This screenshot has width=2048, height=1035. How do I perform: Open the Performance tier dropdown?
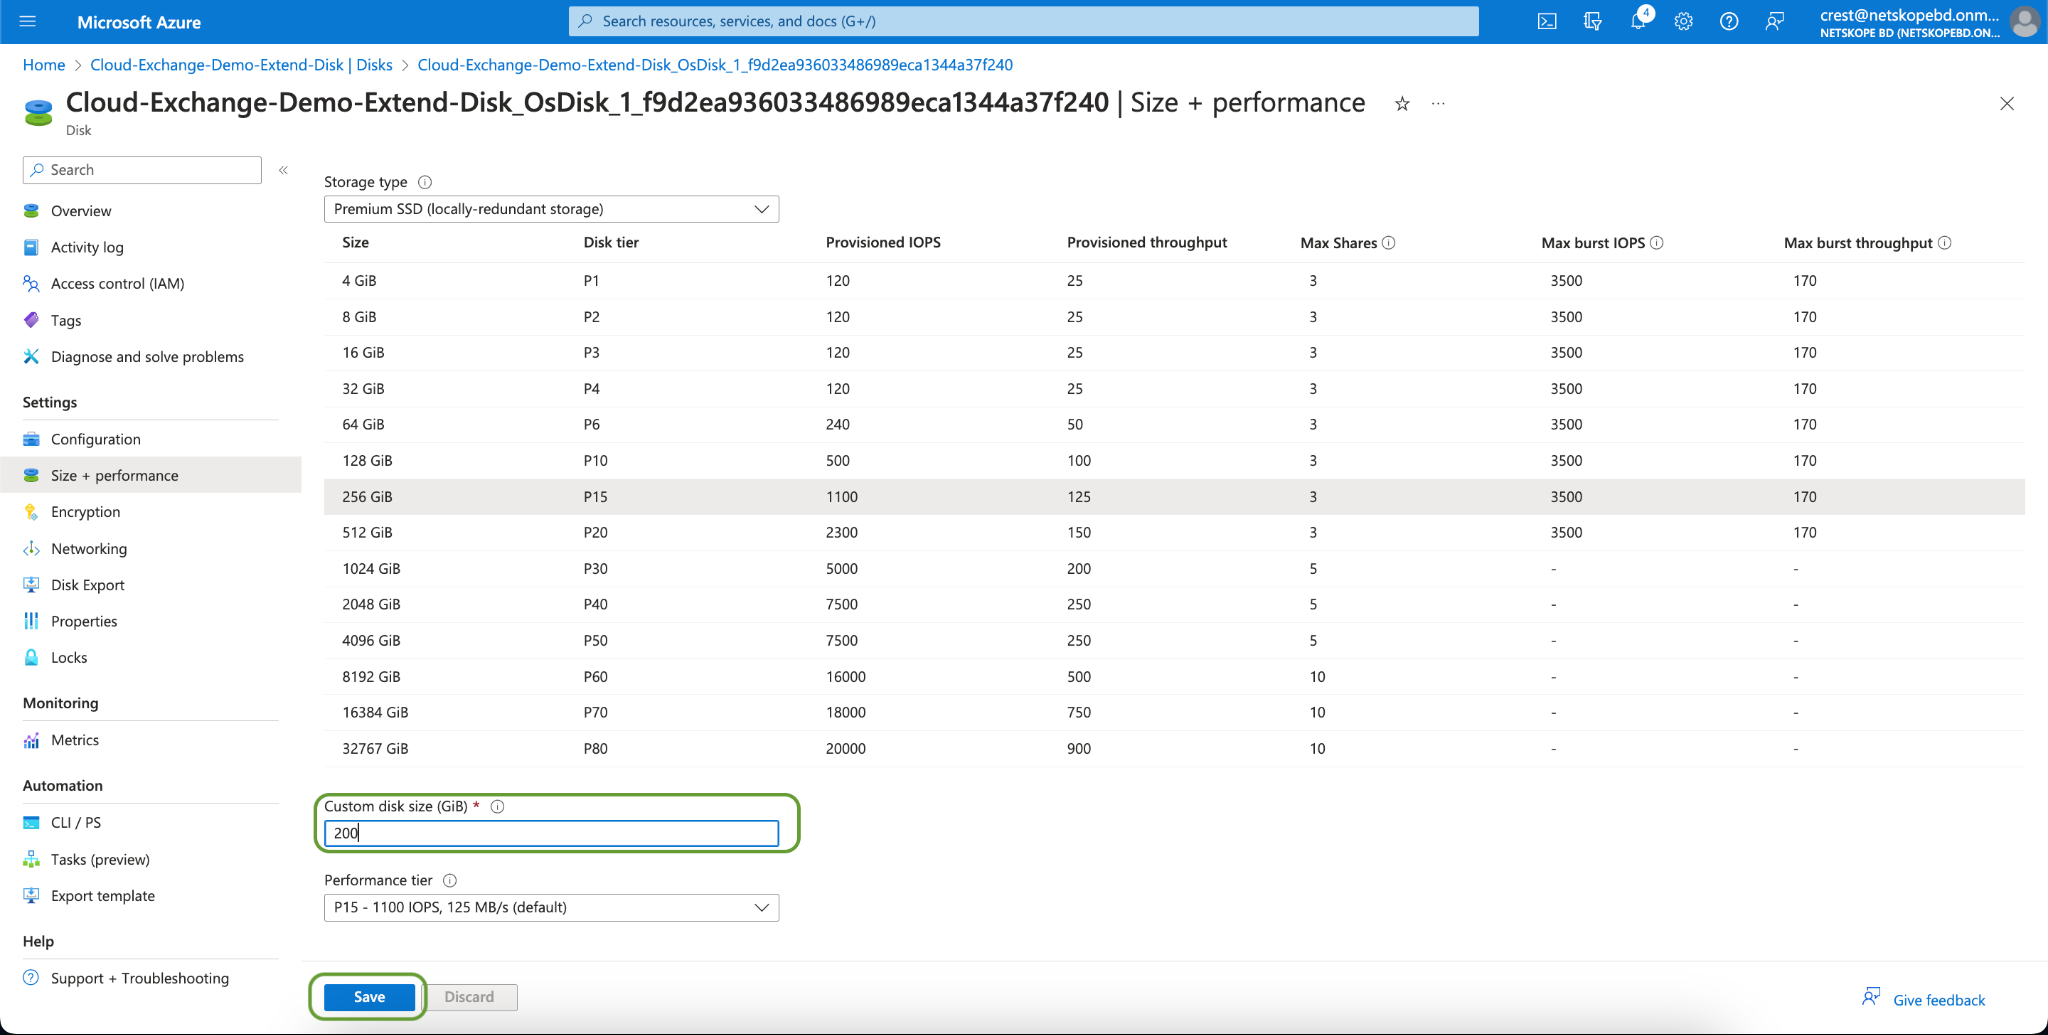[x=551, y=907]
